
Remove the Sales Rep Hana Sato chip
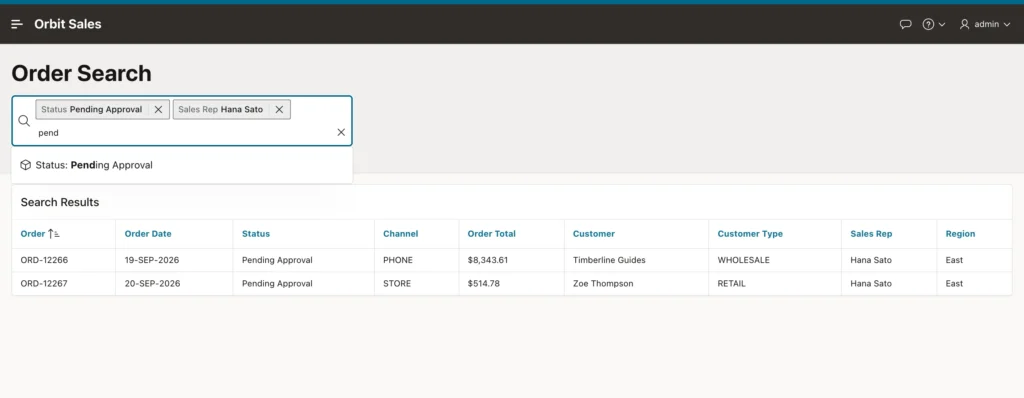[279, 110]
